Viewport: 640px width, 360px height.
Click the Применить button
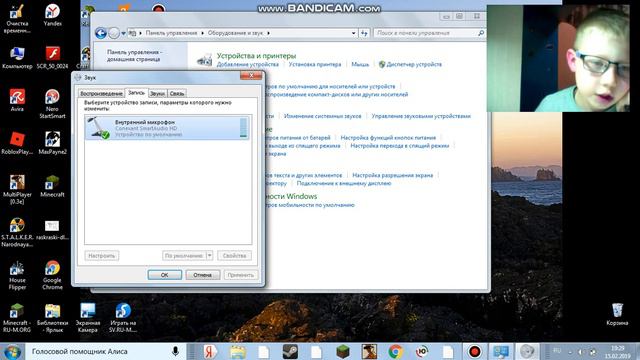click(241, 275)
